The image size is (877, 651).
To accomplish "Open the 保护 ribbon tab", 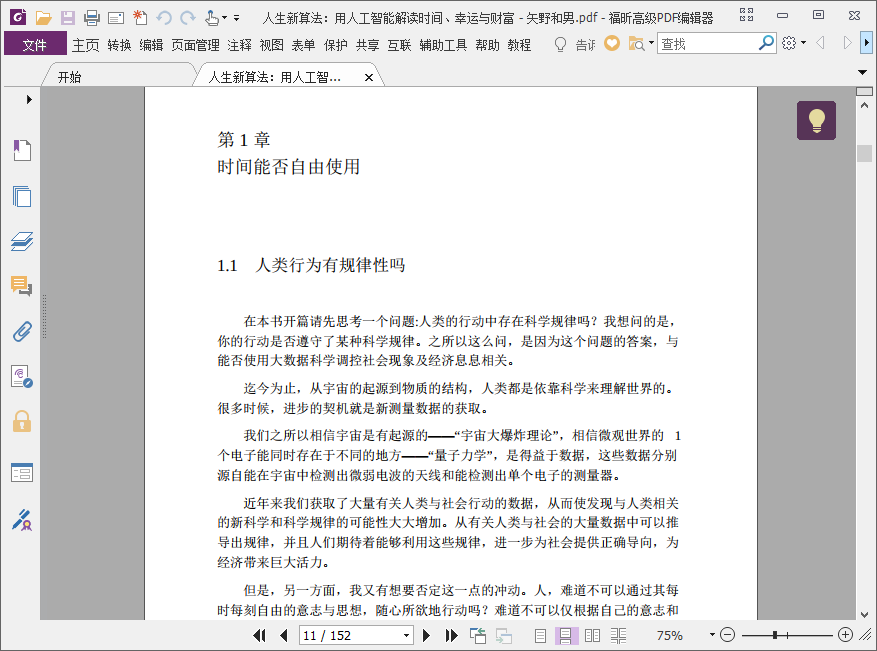I will (336, 45).
